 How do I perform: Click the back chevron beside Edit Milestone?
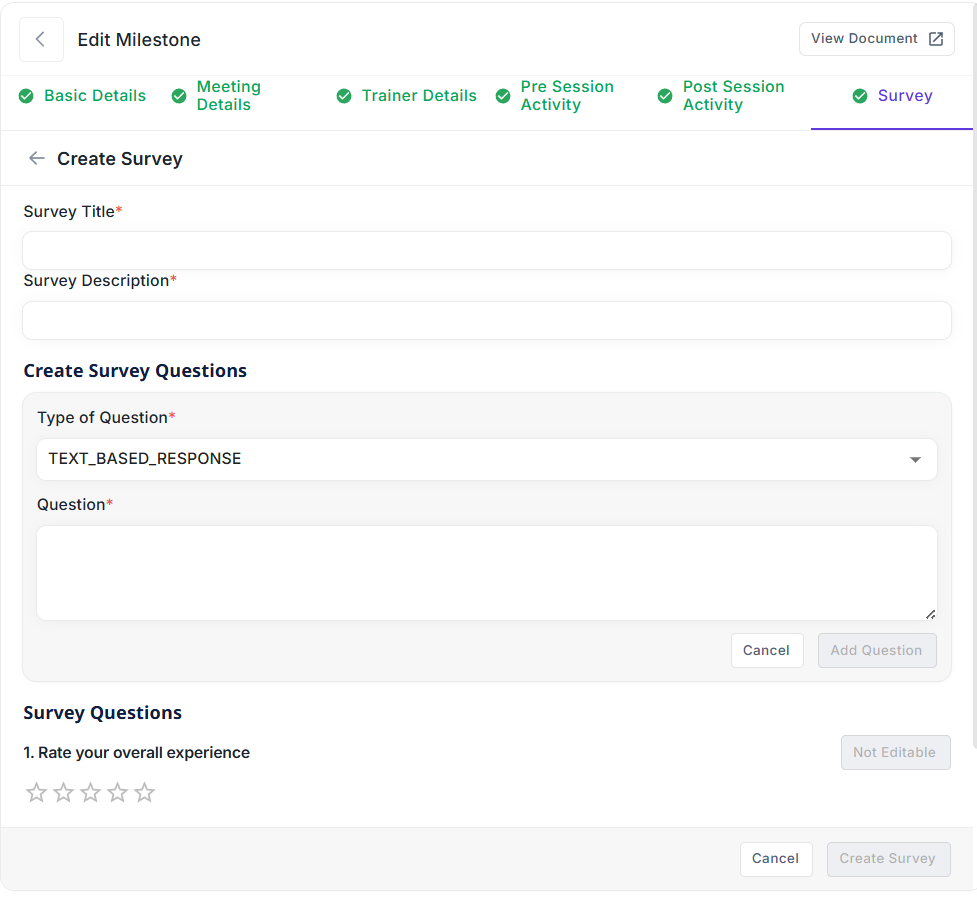tap(41, 40)
